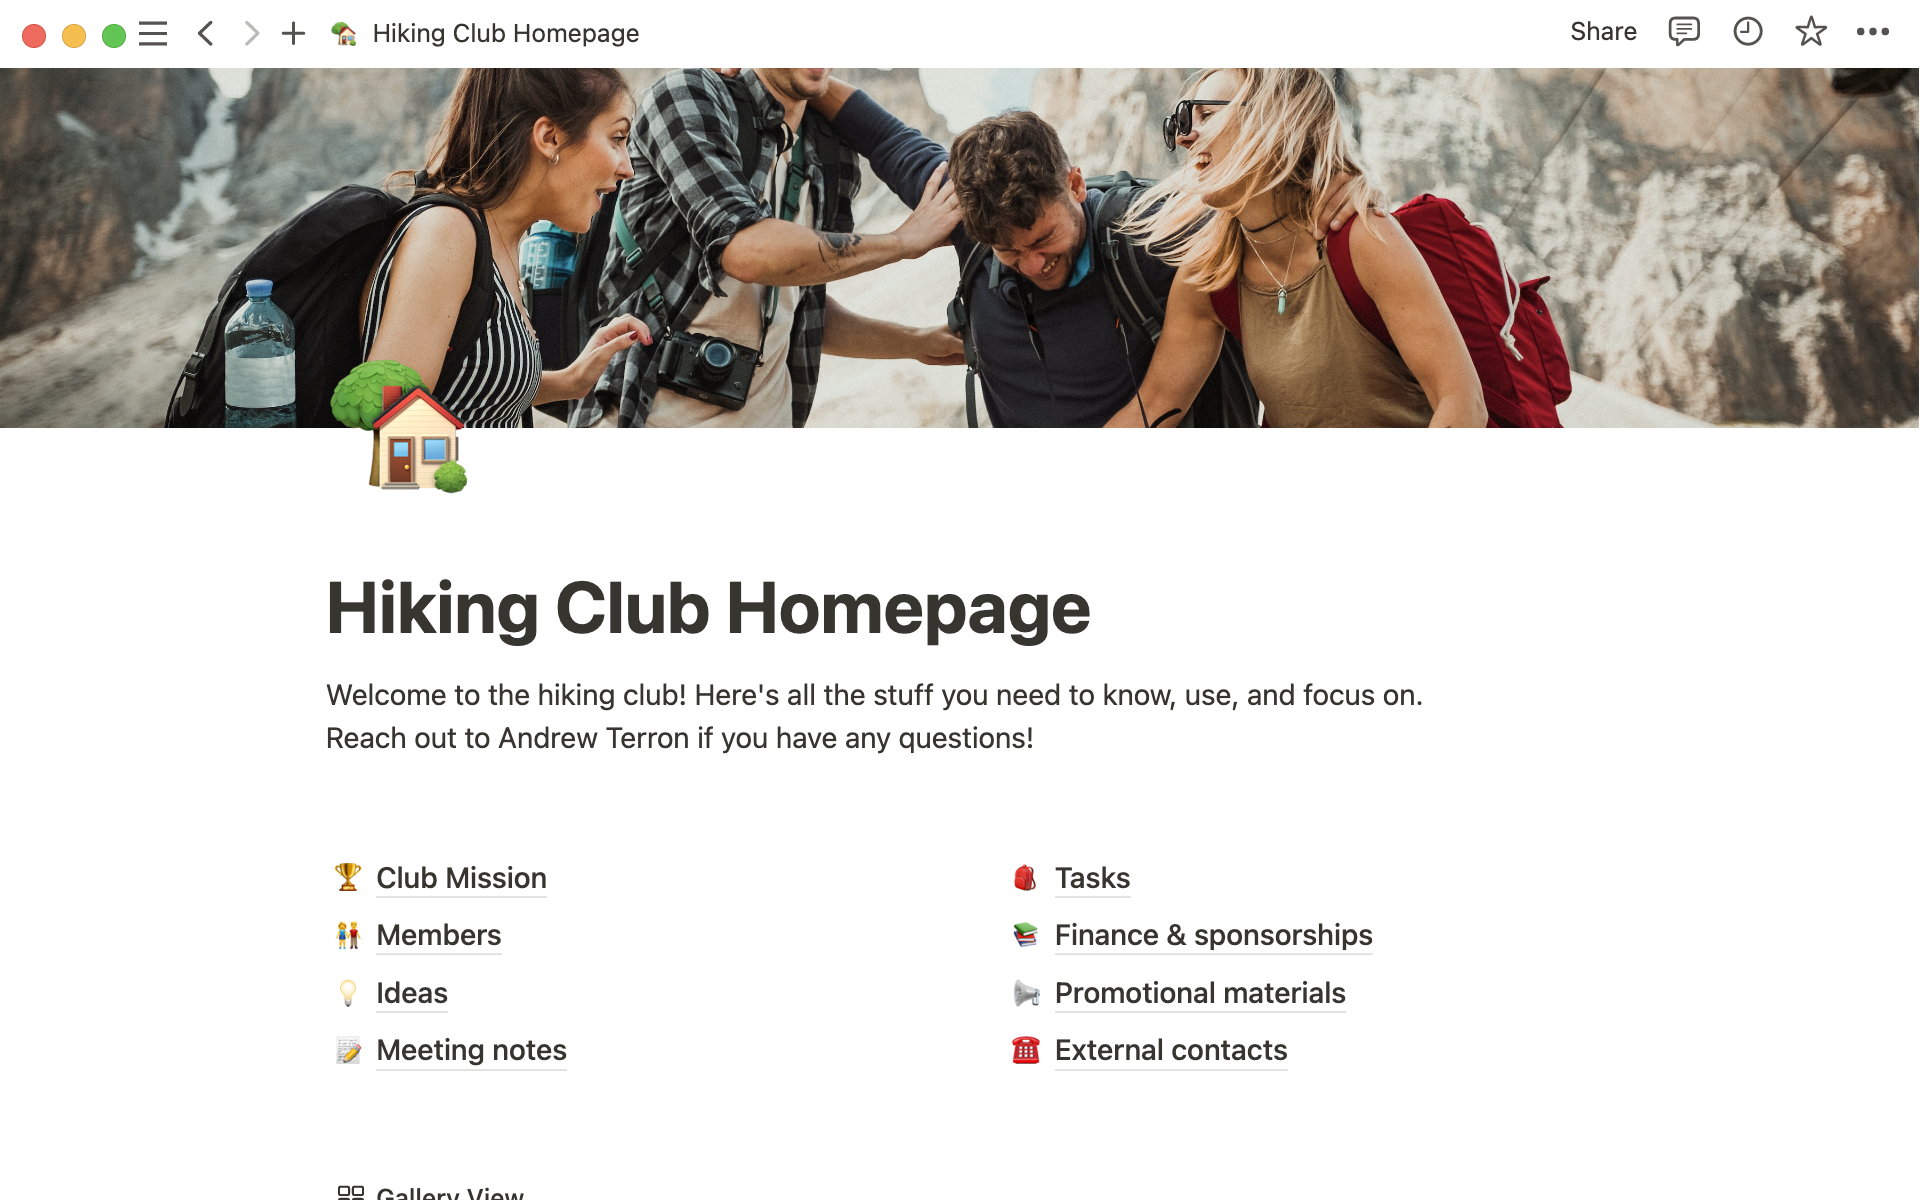Open the Ideas page
This screenshot has width=1920, height=1200.
(x=411, y=993)
